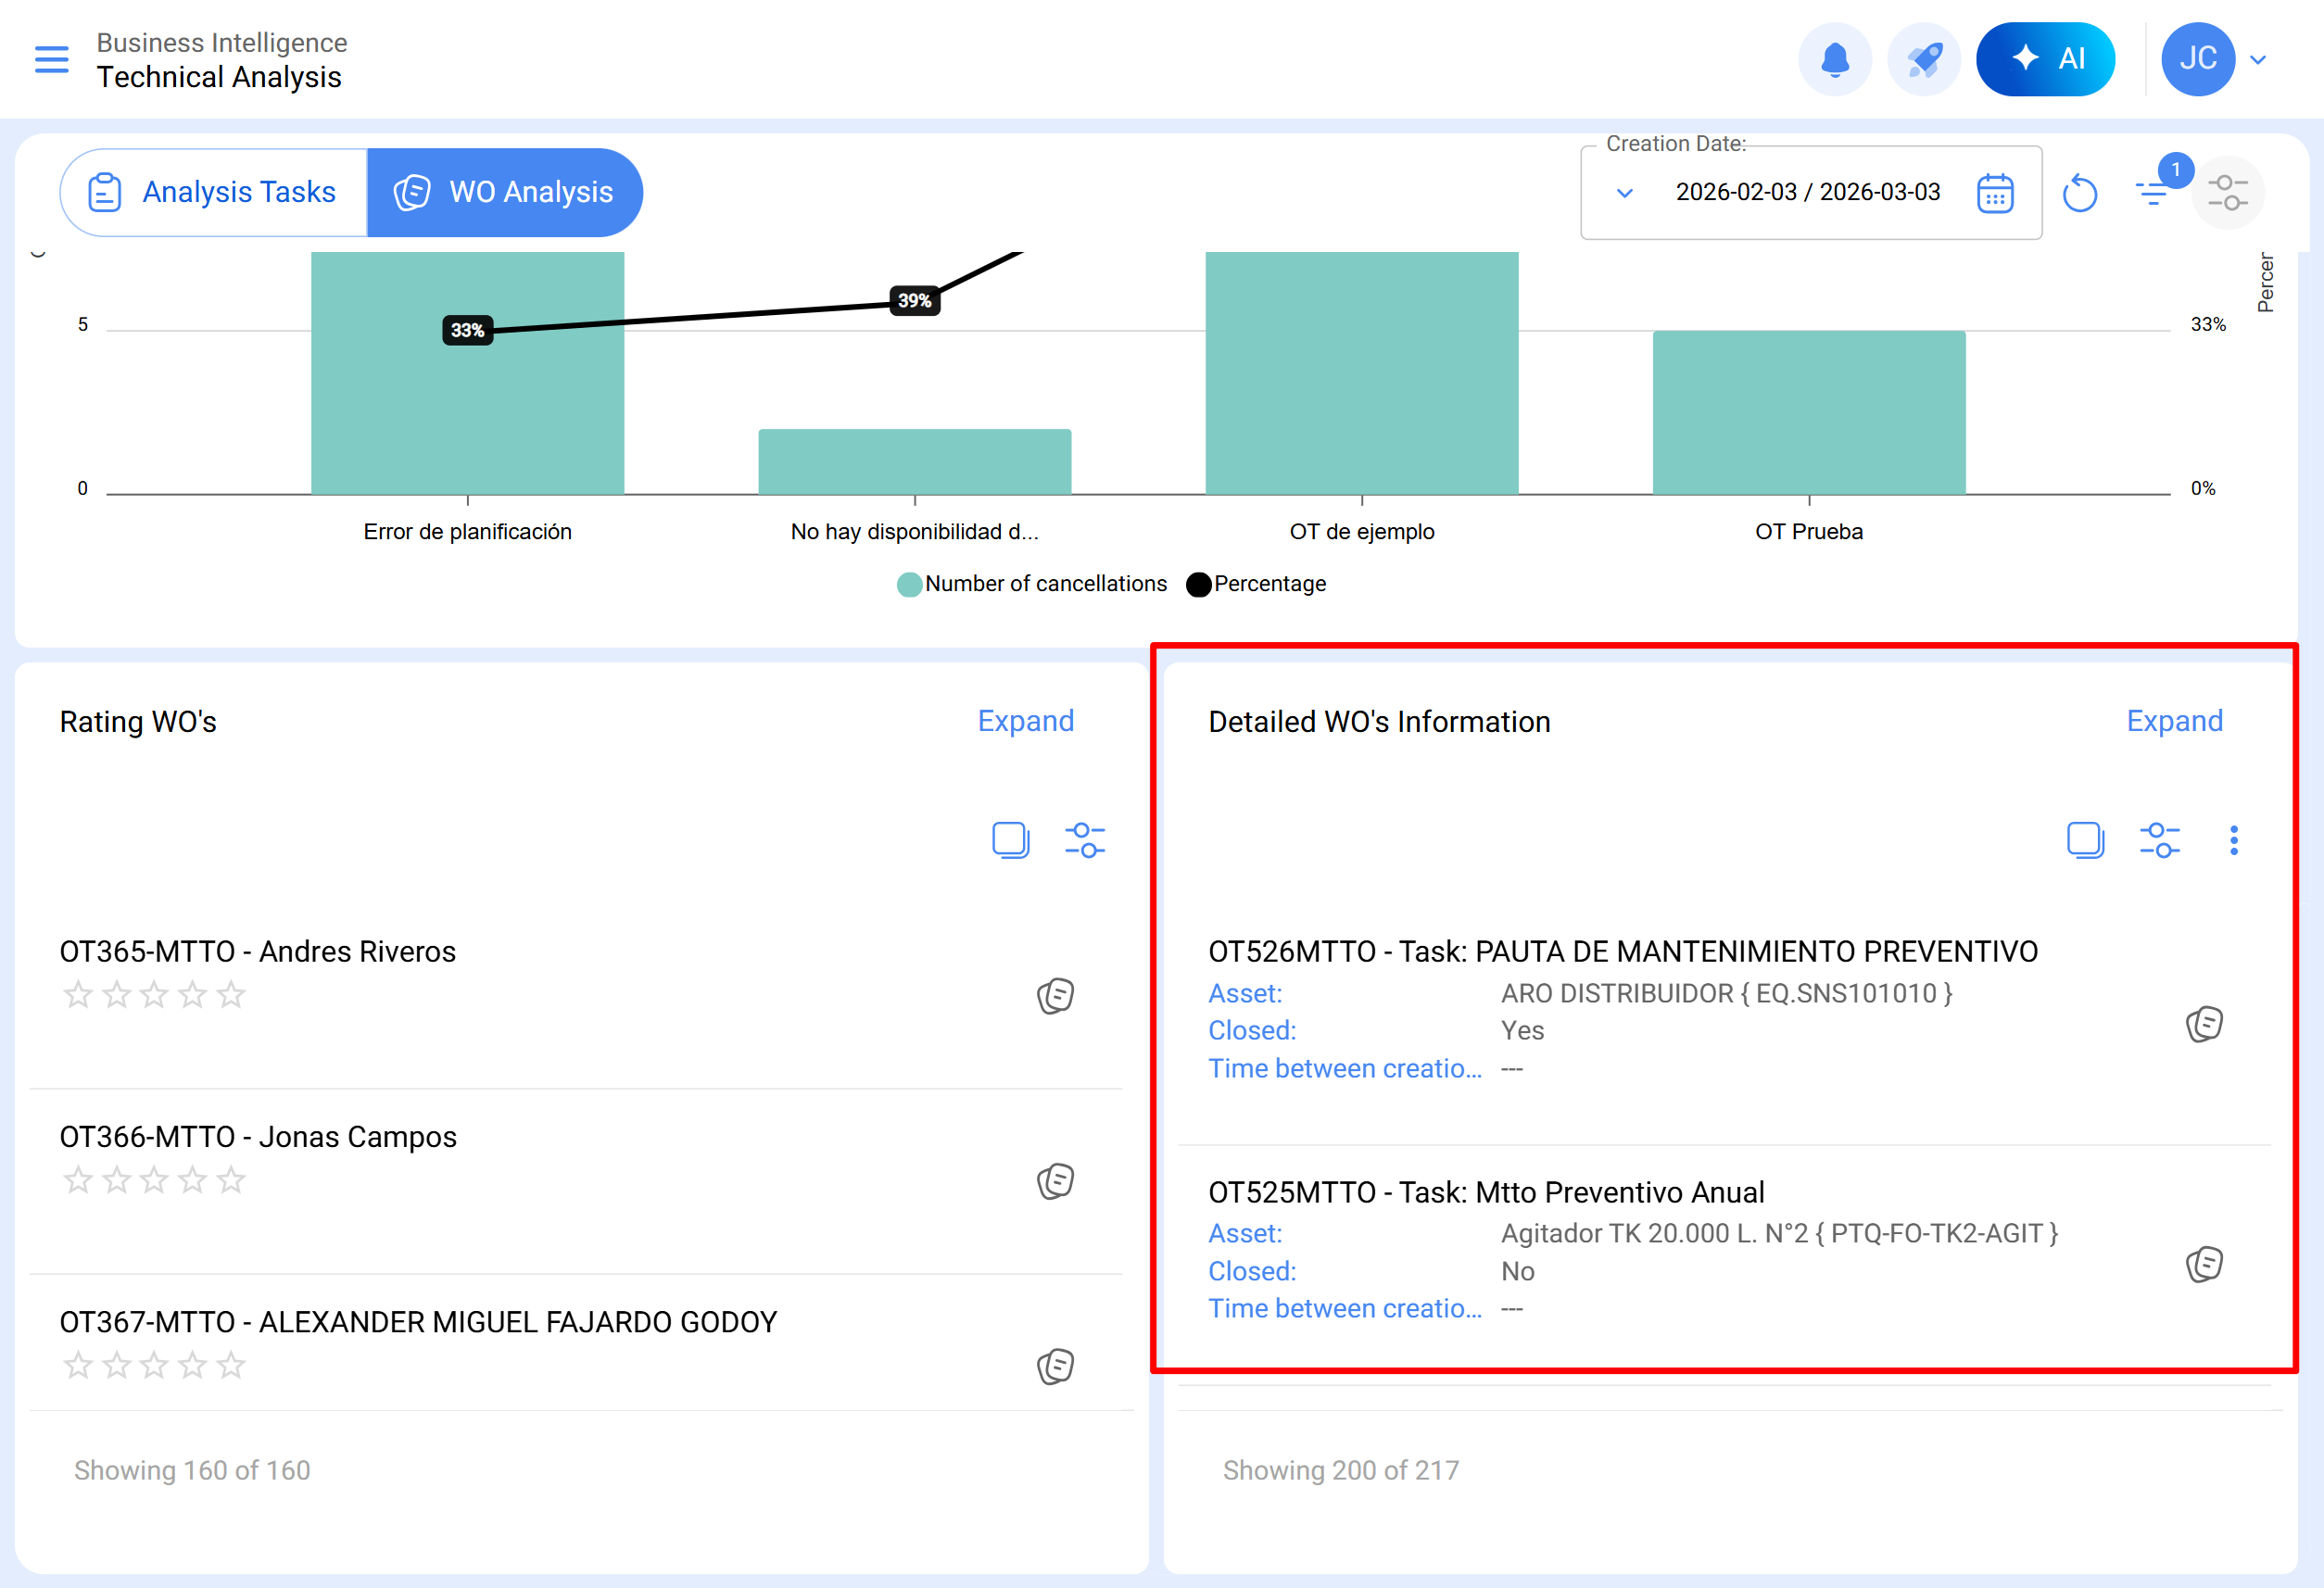Click the rocket launch icon
The width and height of the screenshot is (2324, 1588).
[x=1923, y=59]
